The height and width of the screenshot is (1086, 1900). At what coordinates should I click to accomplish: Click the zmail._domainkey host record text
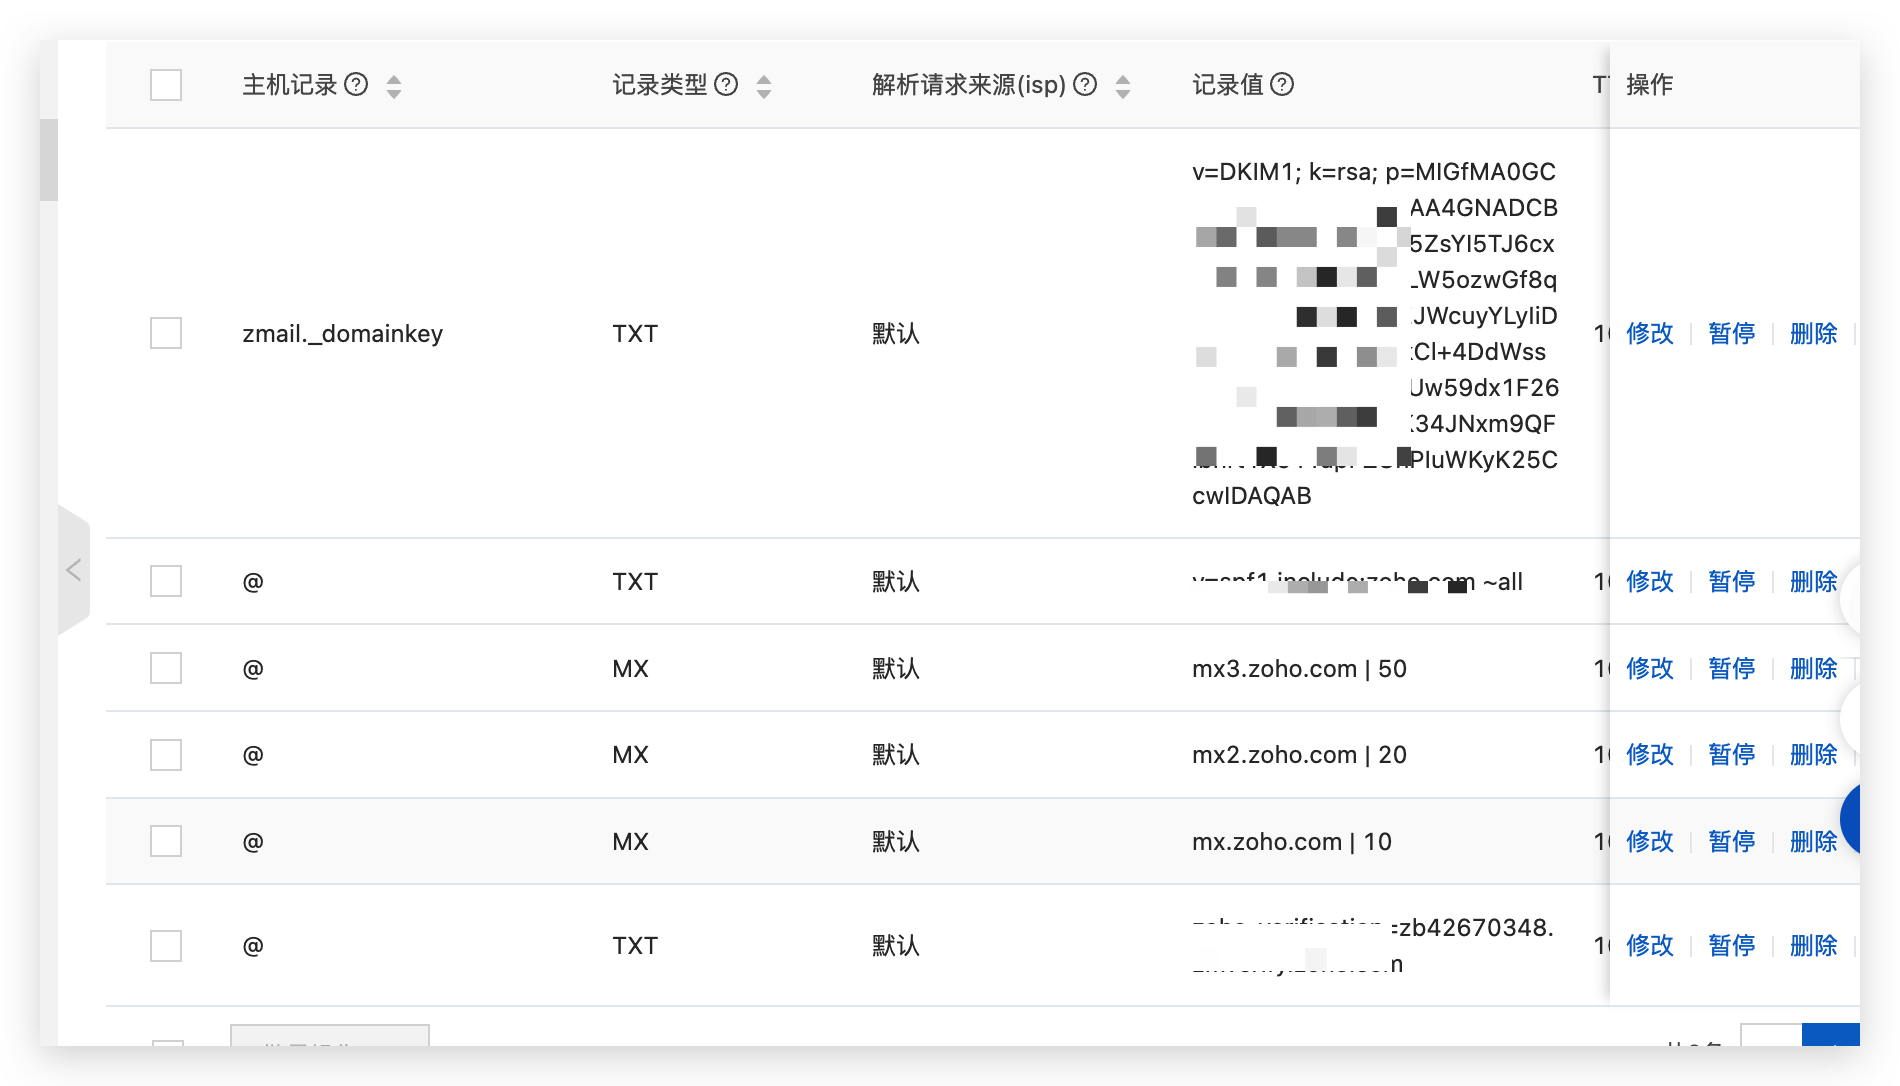[x=342, y=334]
